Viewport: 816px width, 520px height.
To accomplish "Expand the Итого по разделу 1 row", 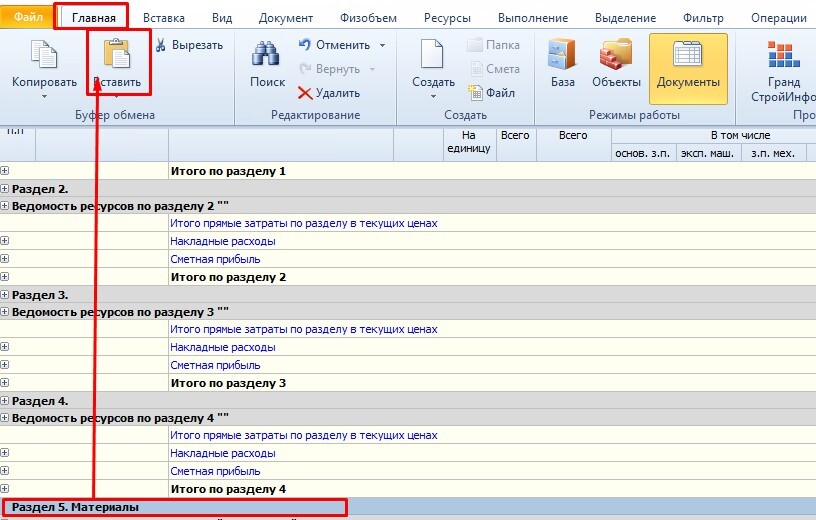I will point(5,170).
